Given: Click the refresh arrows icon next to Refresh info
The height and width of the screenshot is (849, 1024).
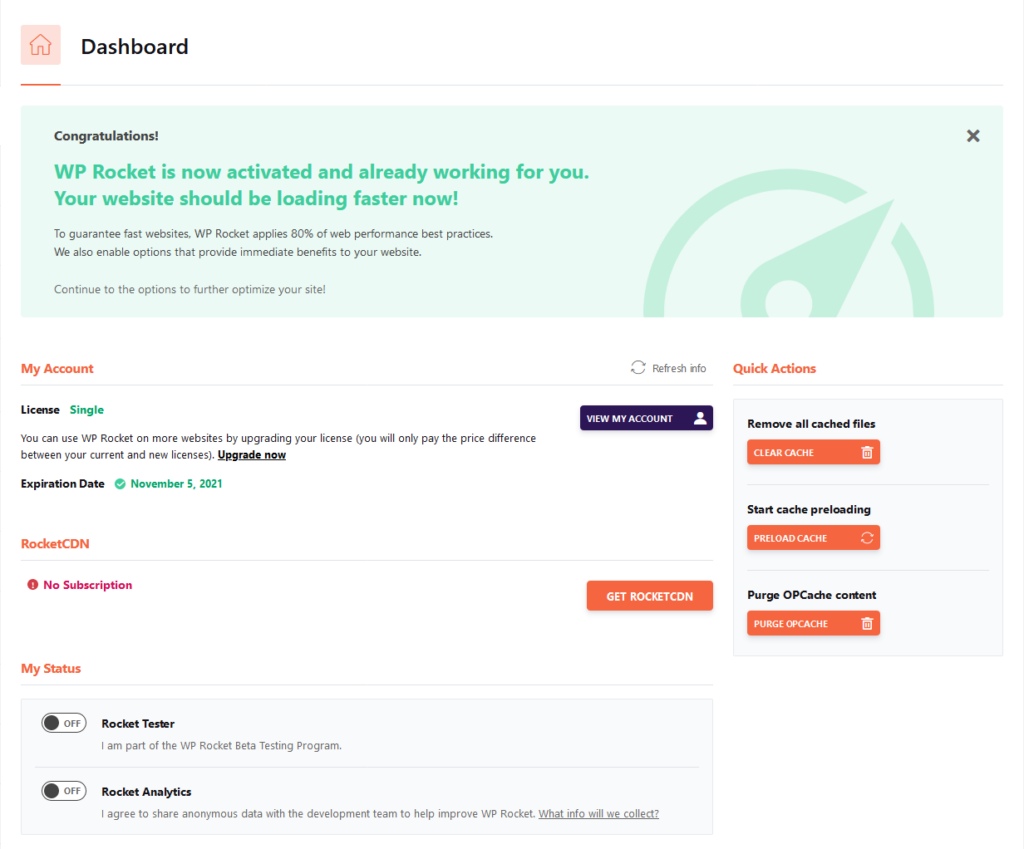Looking at the screenshot, I should click(x=638, y=367).
